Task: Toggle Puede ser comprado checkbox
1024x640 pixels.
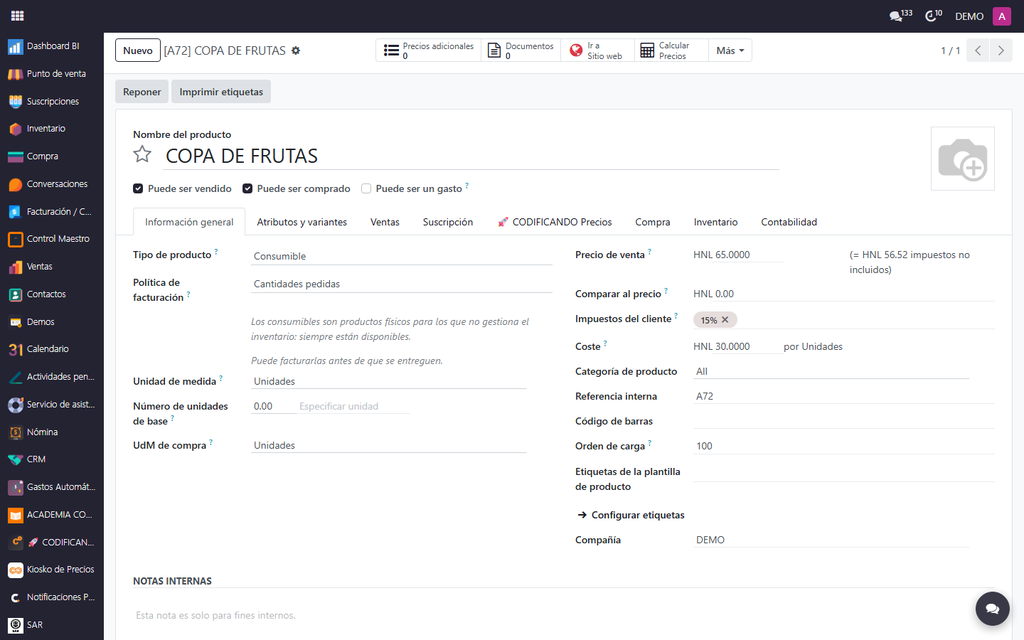Action: (248, 189)
